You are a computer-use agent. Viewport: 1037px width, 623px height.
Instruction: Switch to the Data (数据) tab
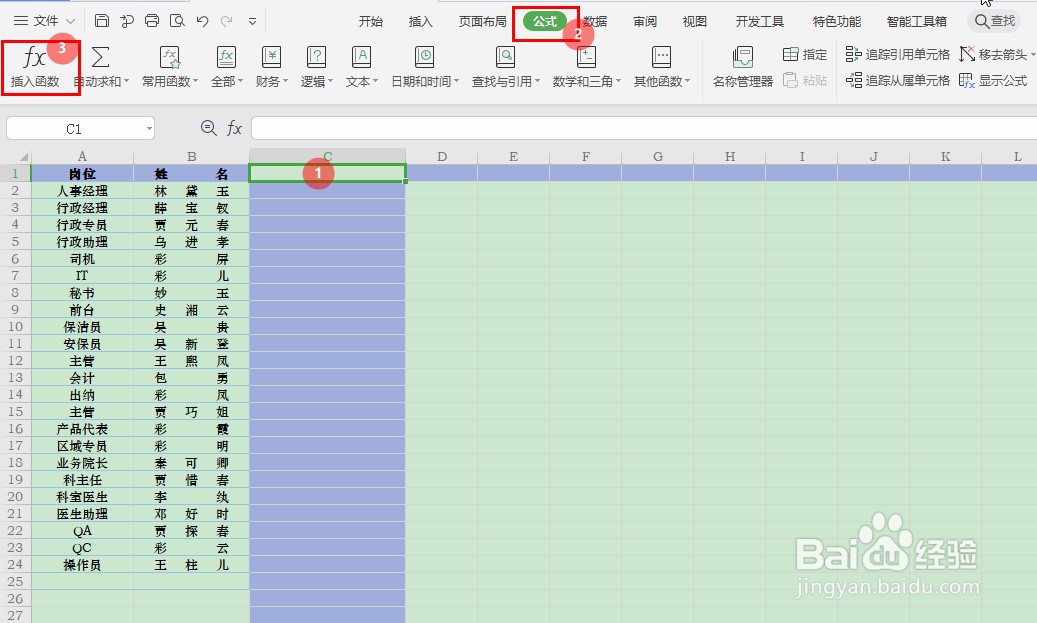tap(595, 21)
